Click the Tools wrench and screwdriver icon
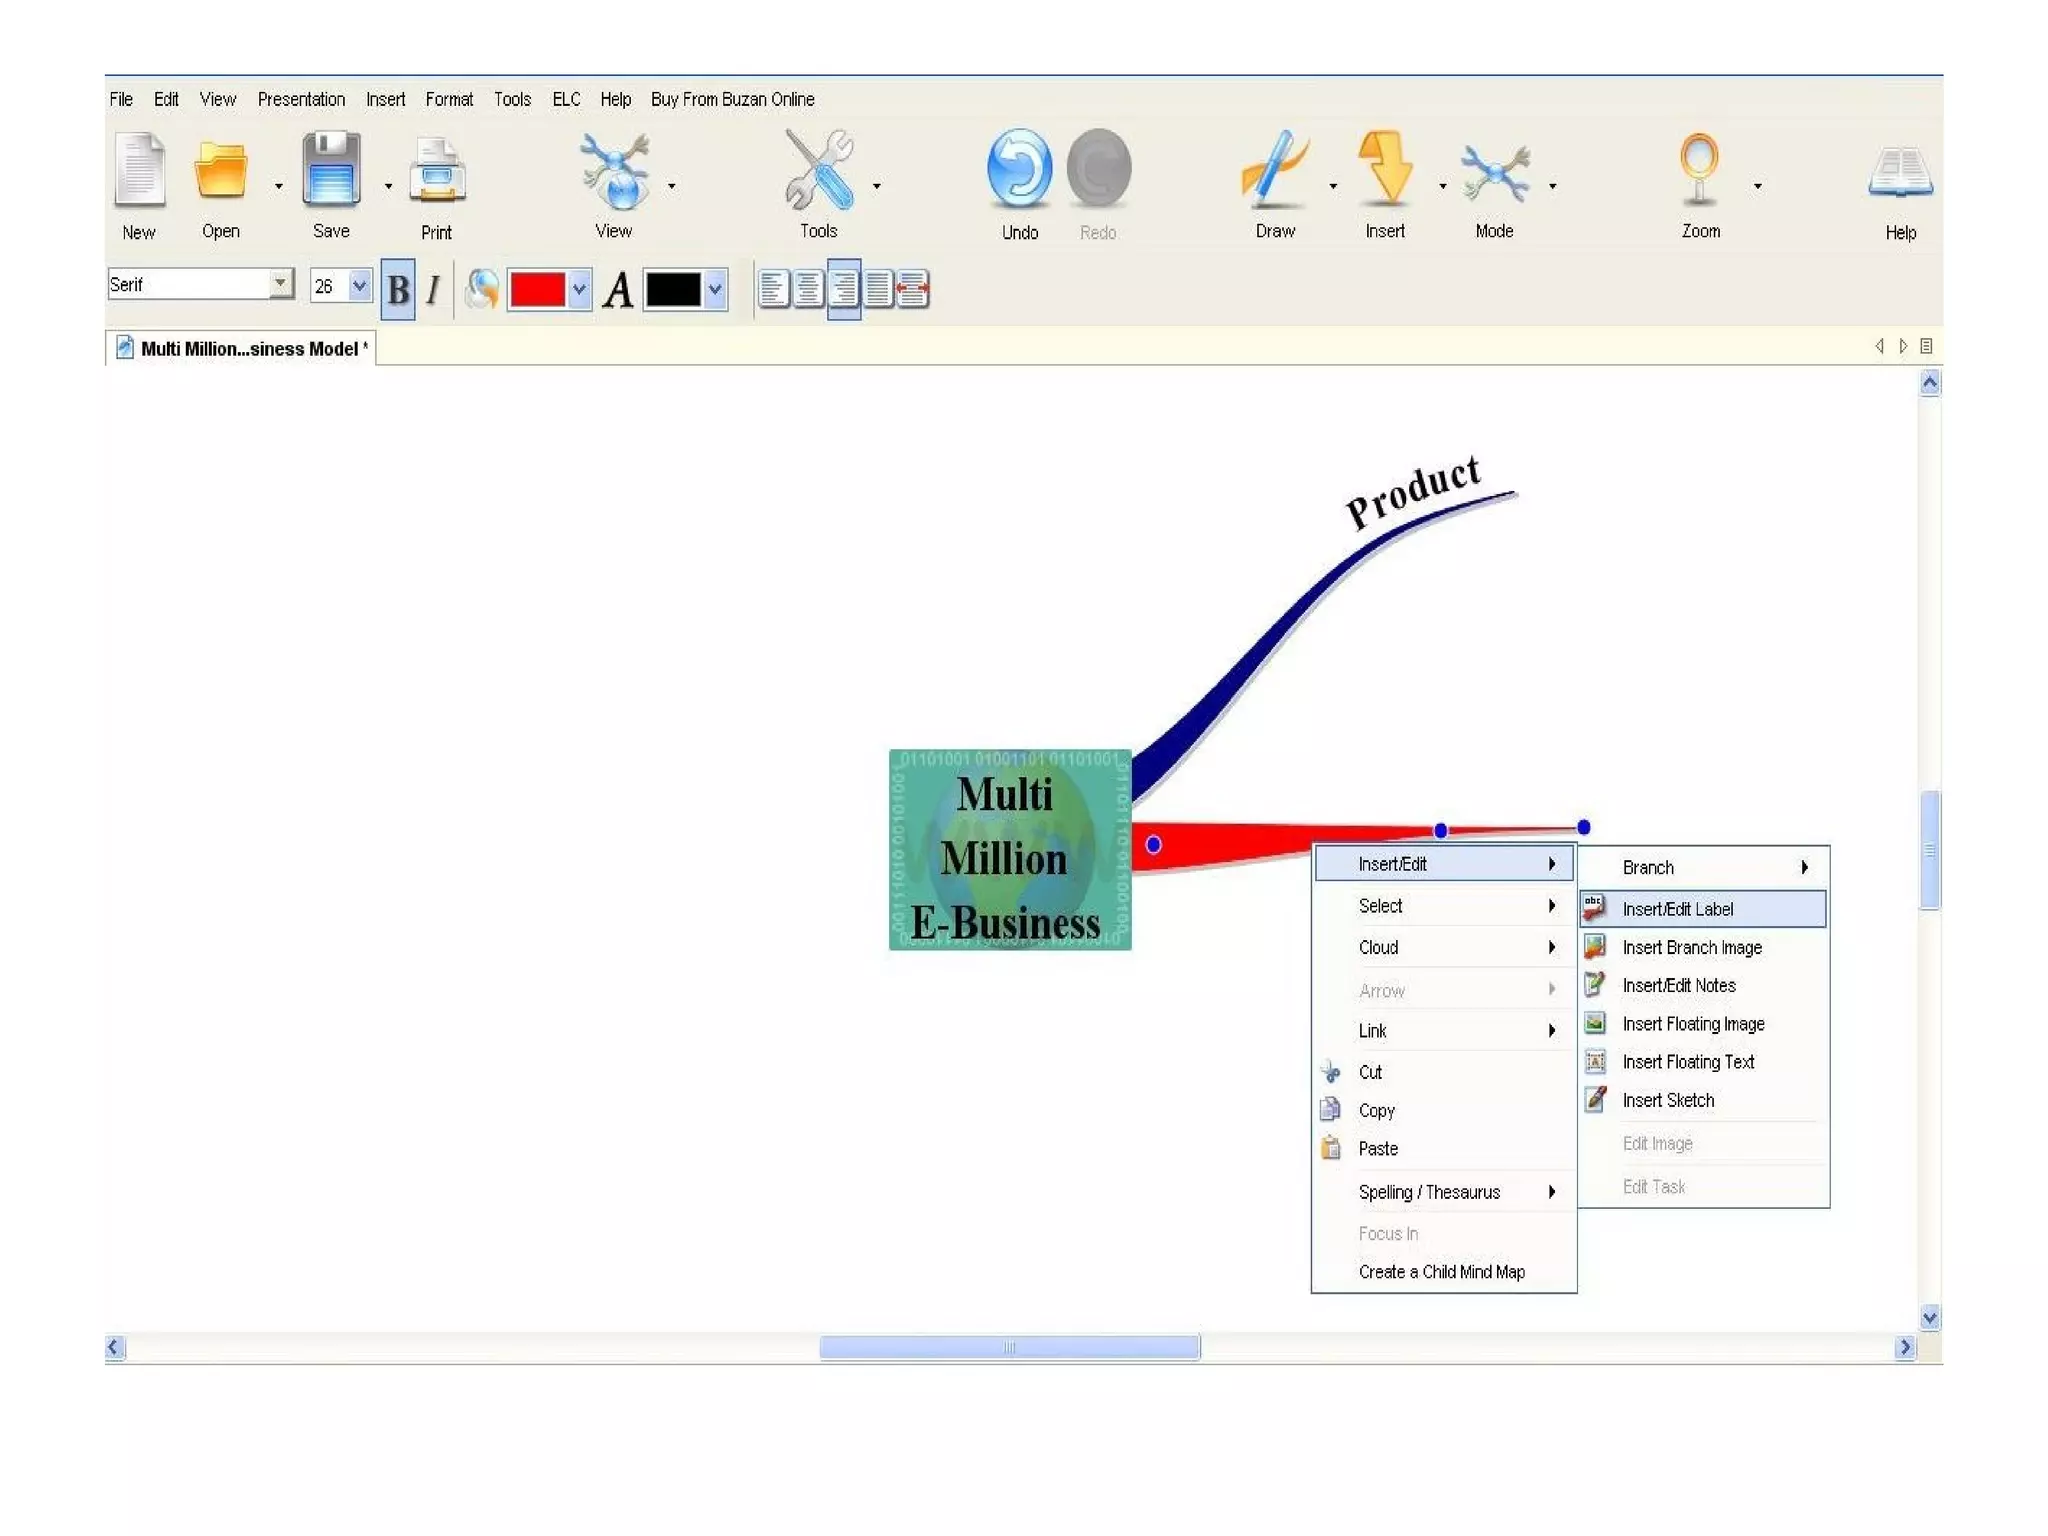This screenshot has width=2048, height=1536. point(819,170)
